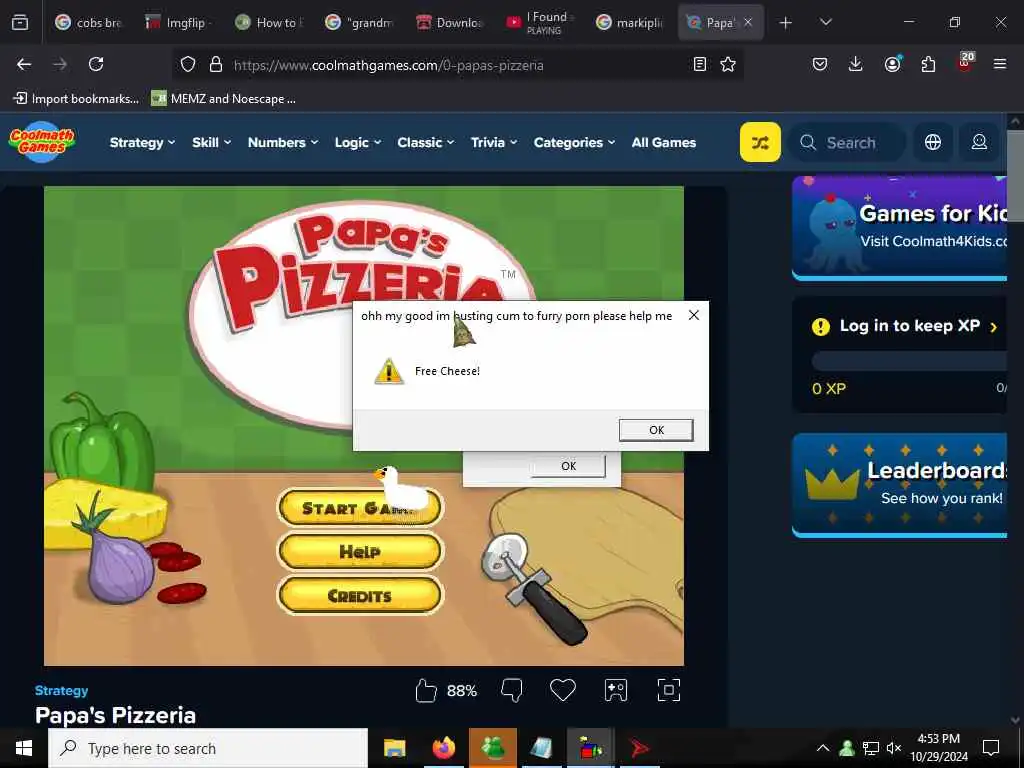Click the Coolmath Search field

847,142
